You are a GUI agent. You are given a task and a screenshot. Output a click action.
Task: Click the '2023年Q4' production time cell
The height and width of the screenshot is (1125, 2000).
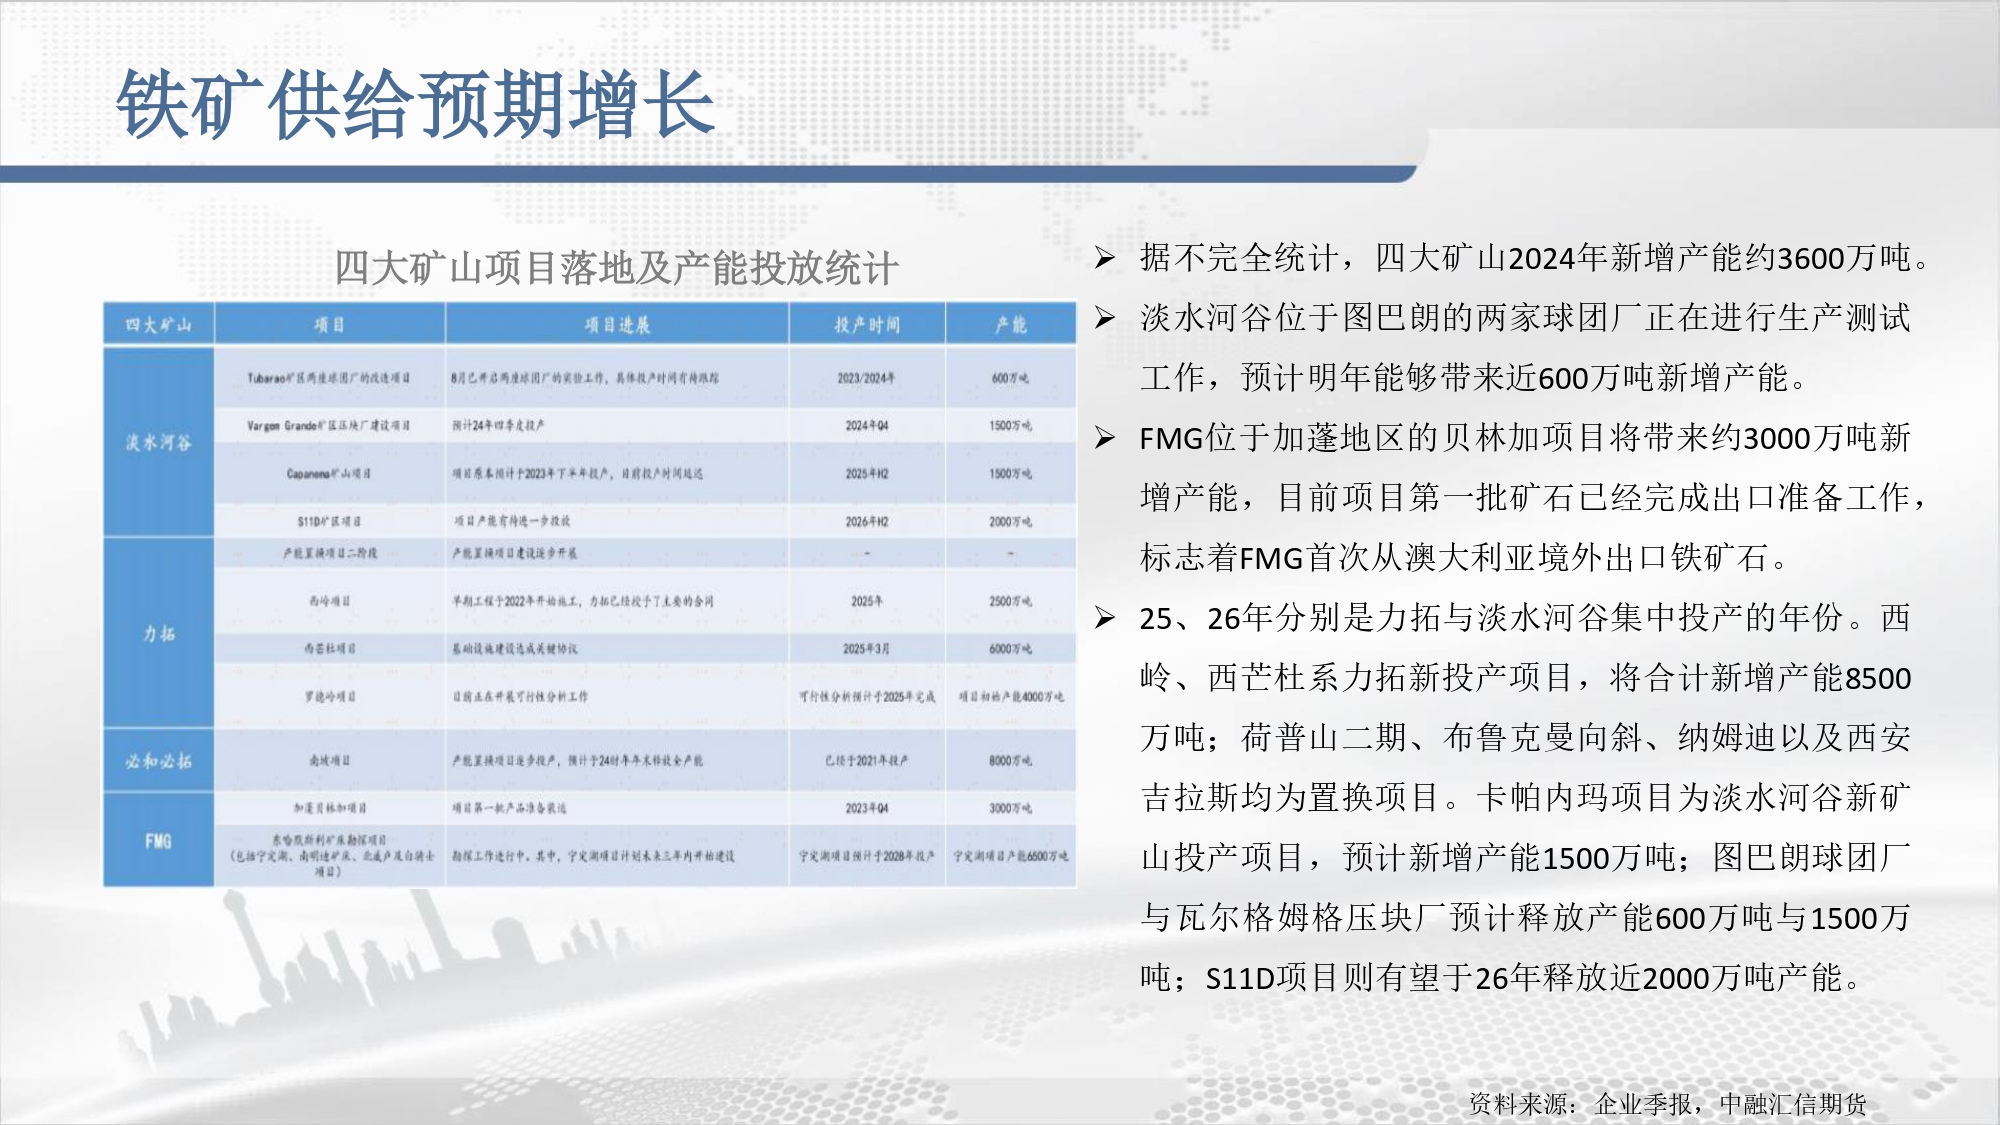tap(867, 808)
